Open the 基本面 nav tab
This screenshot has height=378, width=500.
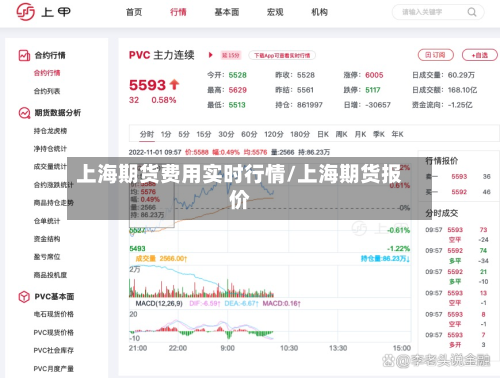point(227,12)
